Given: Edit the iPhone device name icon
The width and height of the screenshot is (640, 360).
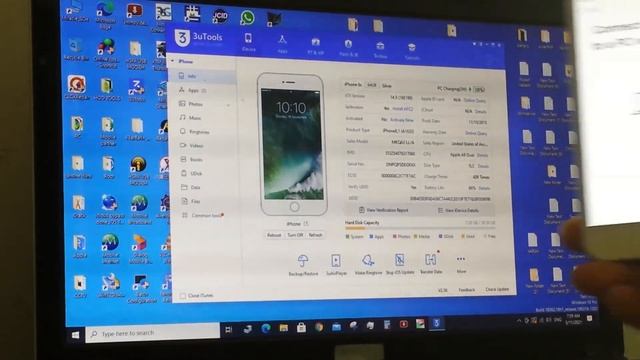Looking at the screenshot, I should click(306, 224).
